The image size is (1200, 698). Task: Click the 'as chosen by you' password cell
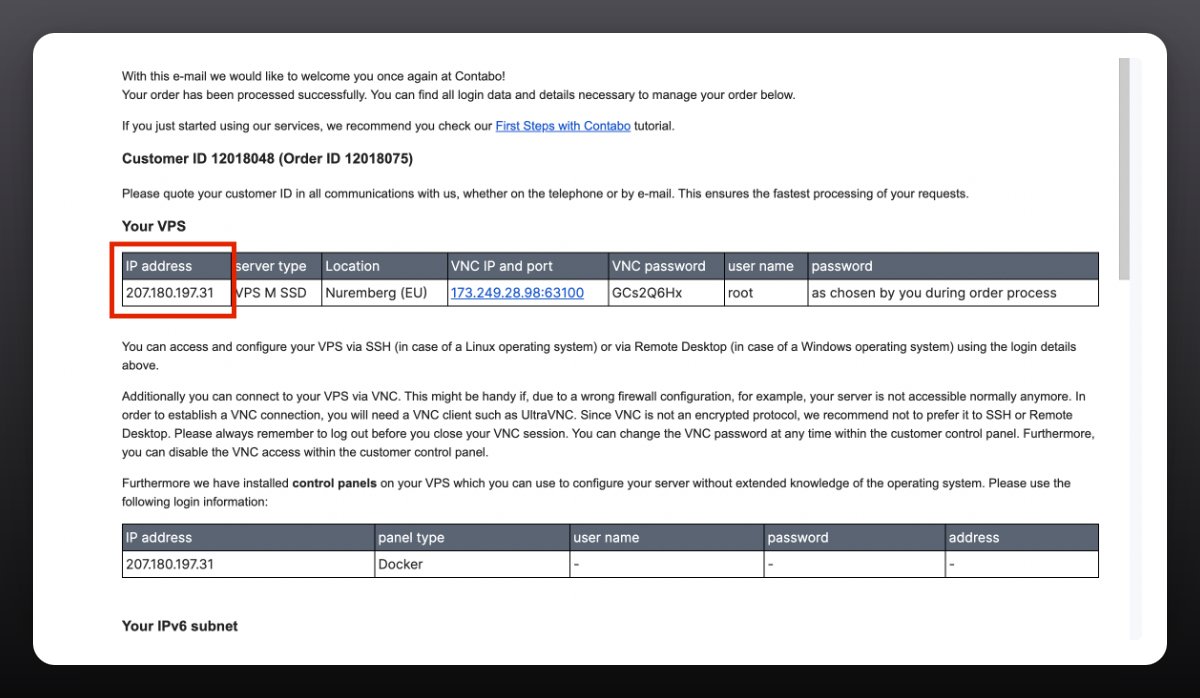pyautogui.click(x=934, y=293)
